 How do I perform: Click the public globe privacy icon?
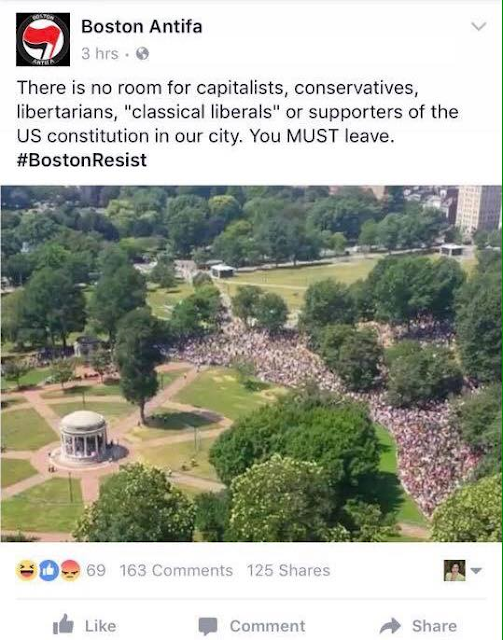pos(142,53)
